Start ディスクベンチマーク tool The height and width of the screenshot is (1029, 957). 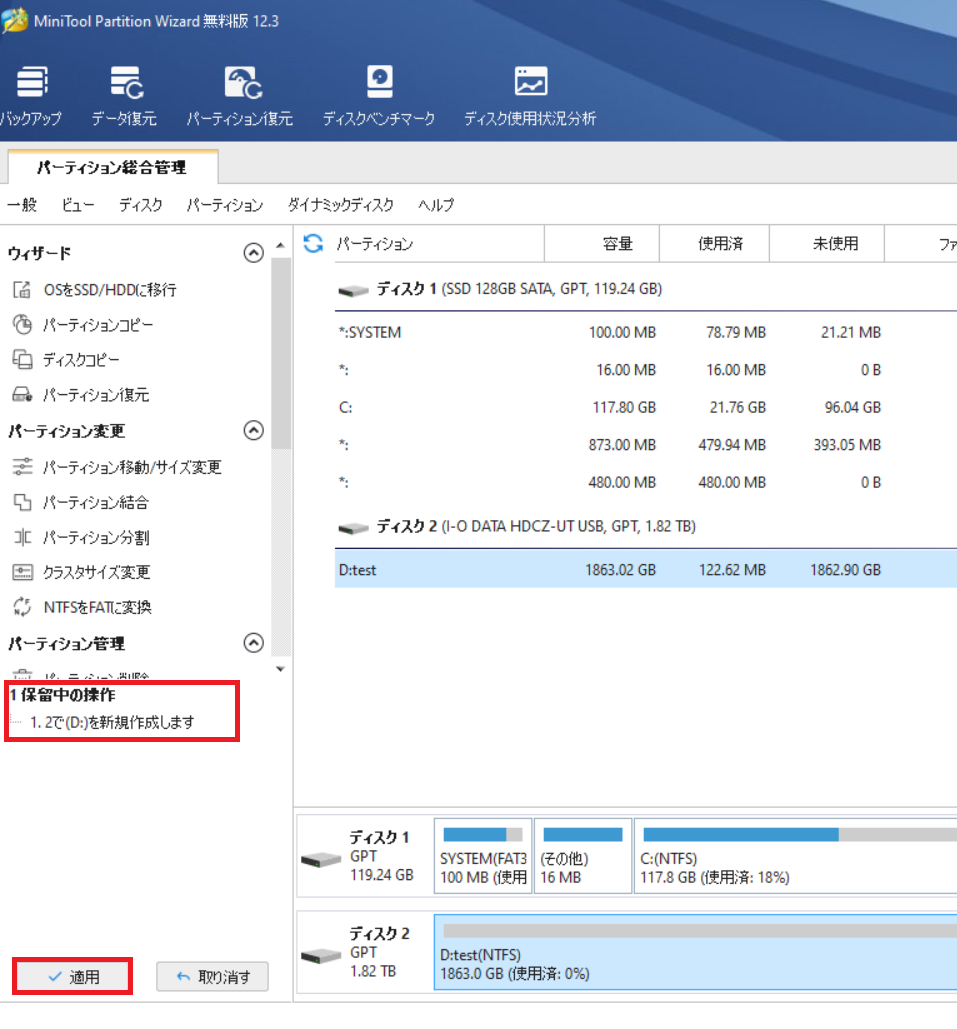coord(379,95)
